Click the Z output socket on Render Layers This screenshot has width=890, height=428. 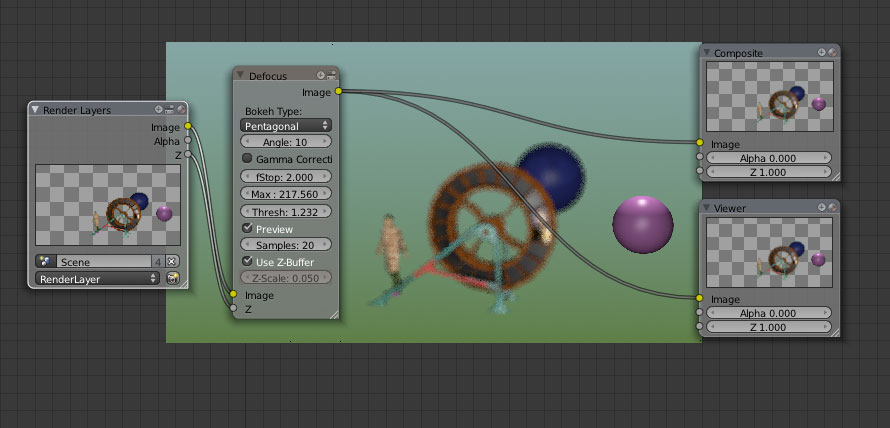point(188,155)
